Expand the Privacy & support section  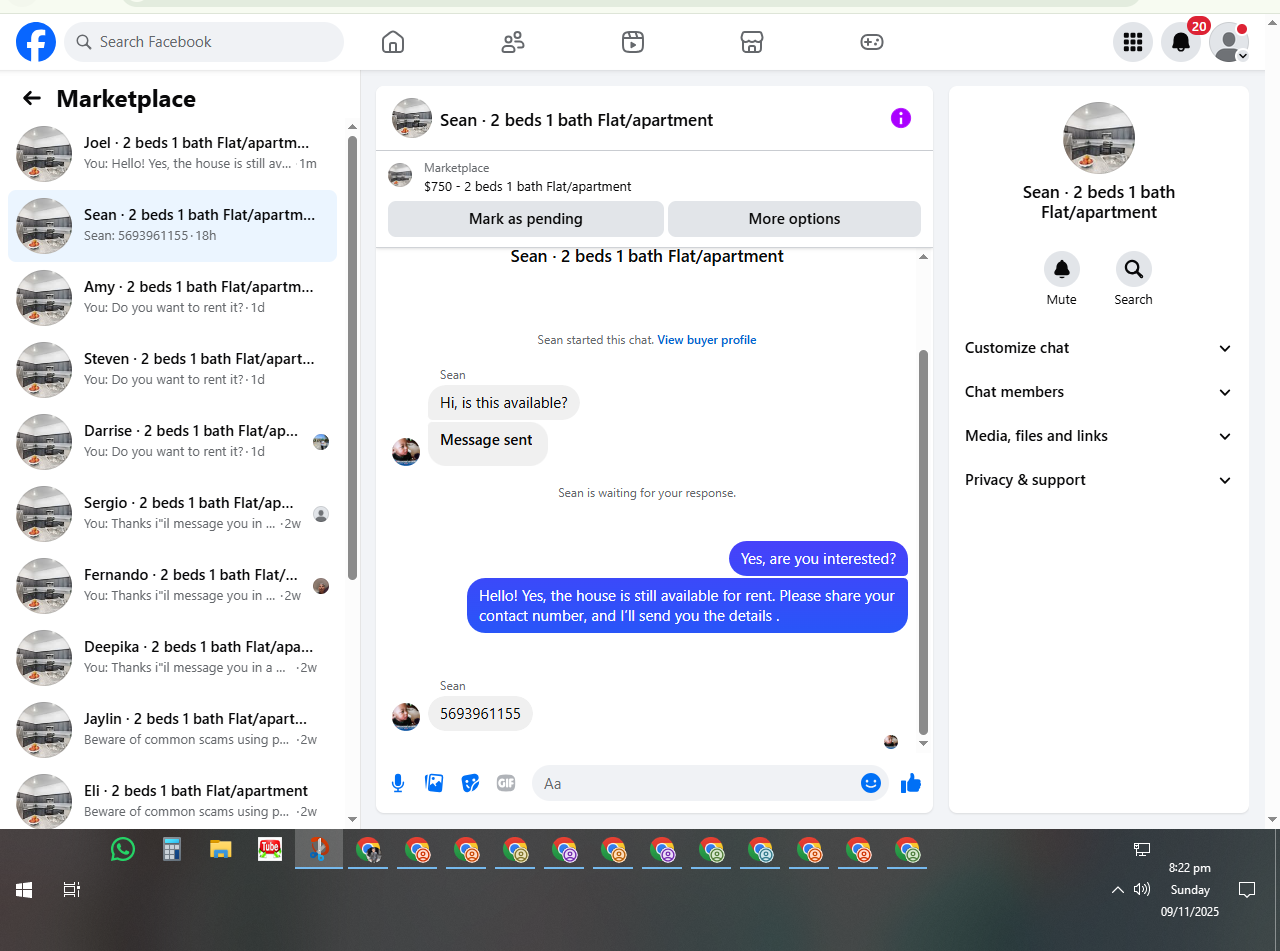(1098, 480)
